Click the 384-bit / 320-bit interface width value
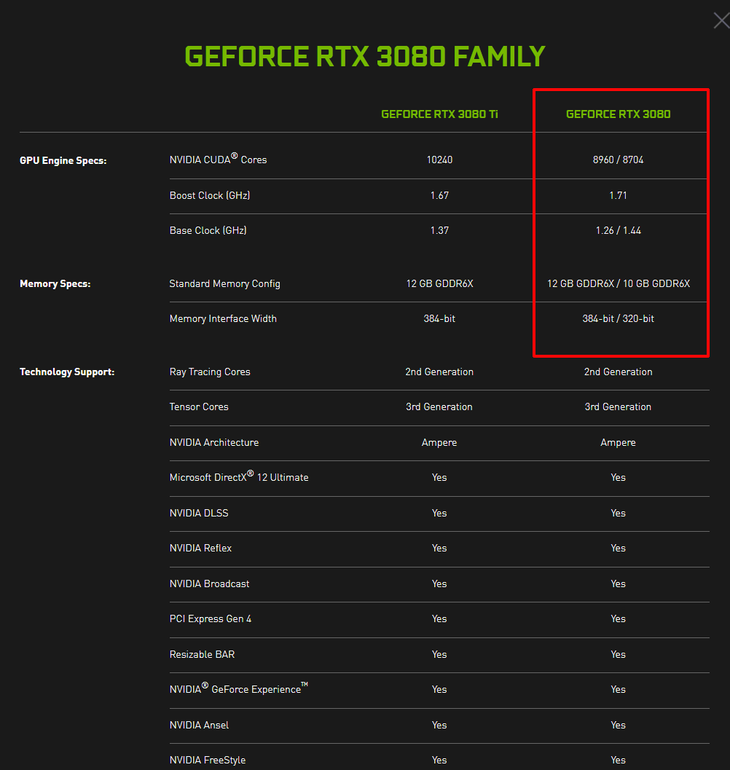 point(618,319)
